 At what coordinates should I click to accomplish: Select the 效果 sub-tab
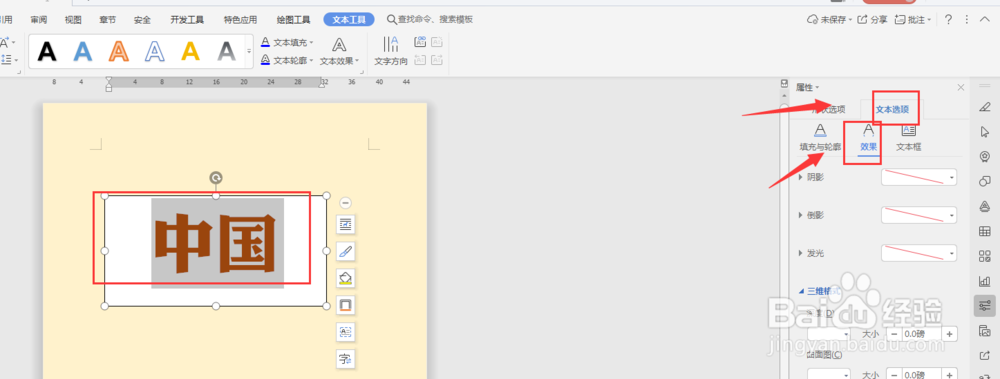pyautogui.click(x=868, y=138)
